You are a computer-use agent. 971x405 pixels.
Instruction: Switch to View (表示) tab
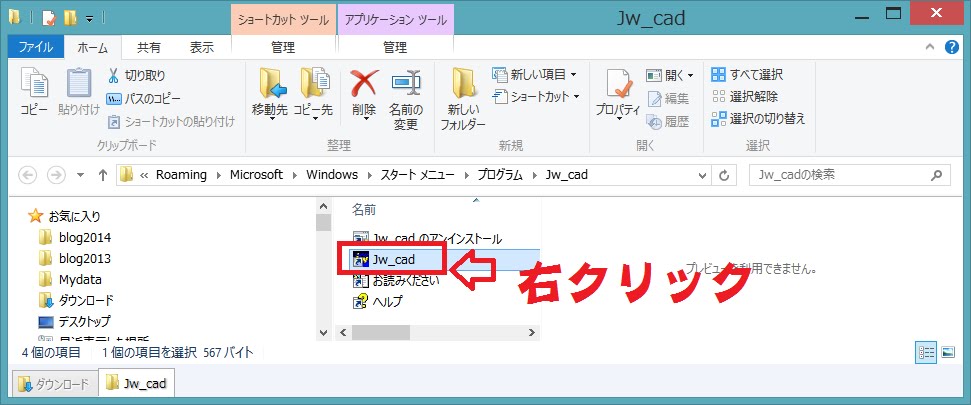tap(201, 48)
